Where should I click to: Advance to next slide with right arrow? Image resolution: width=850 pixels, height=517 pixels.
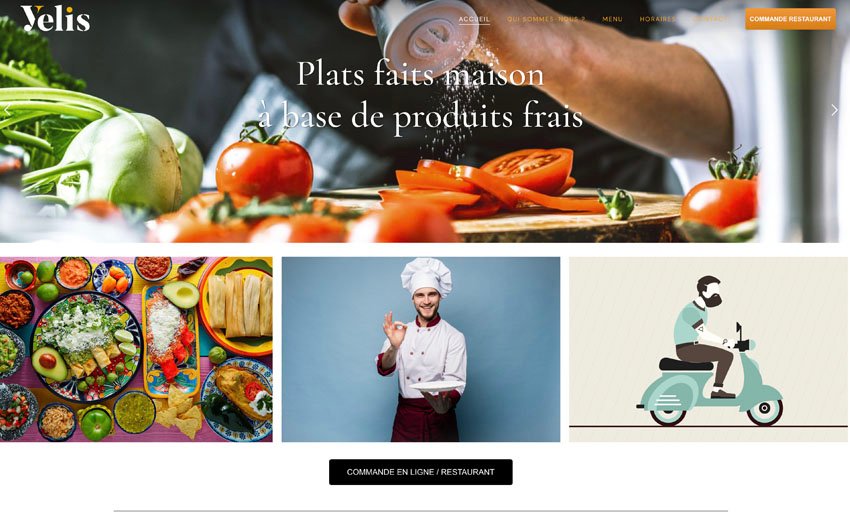click(834, 110)
